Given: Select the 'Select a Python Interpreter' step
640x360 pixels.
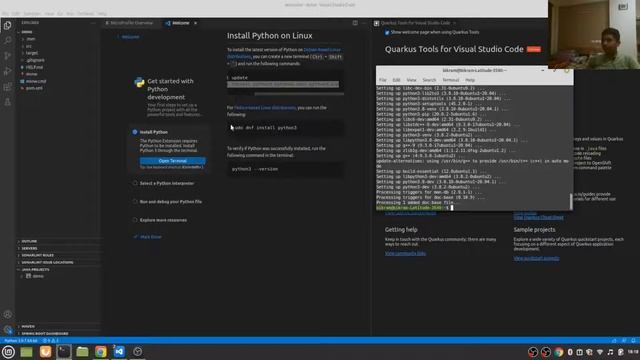Looking at the screenshot, I should coord(167,184).
